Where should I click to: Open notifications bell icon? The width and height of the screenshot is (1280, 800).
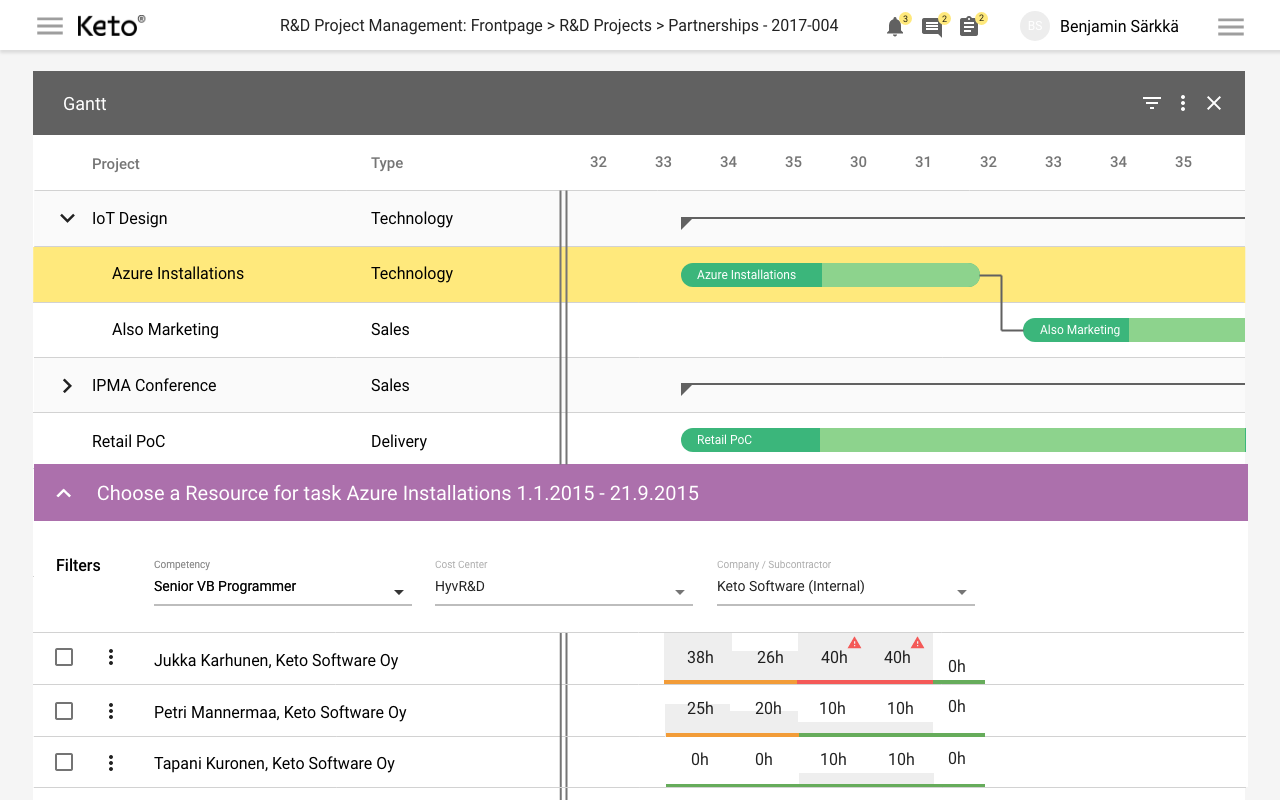pyautogui.click(x=895, y=27)
